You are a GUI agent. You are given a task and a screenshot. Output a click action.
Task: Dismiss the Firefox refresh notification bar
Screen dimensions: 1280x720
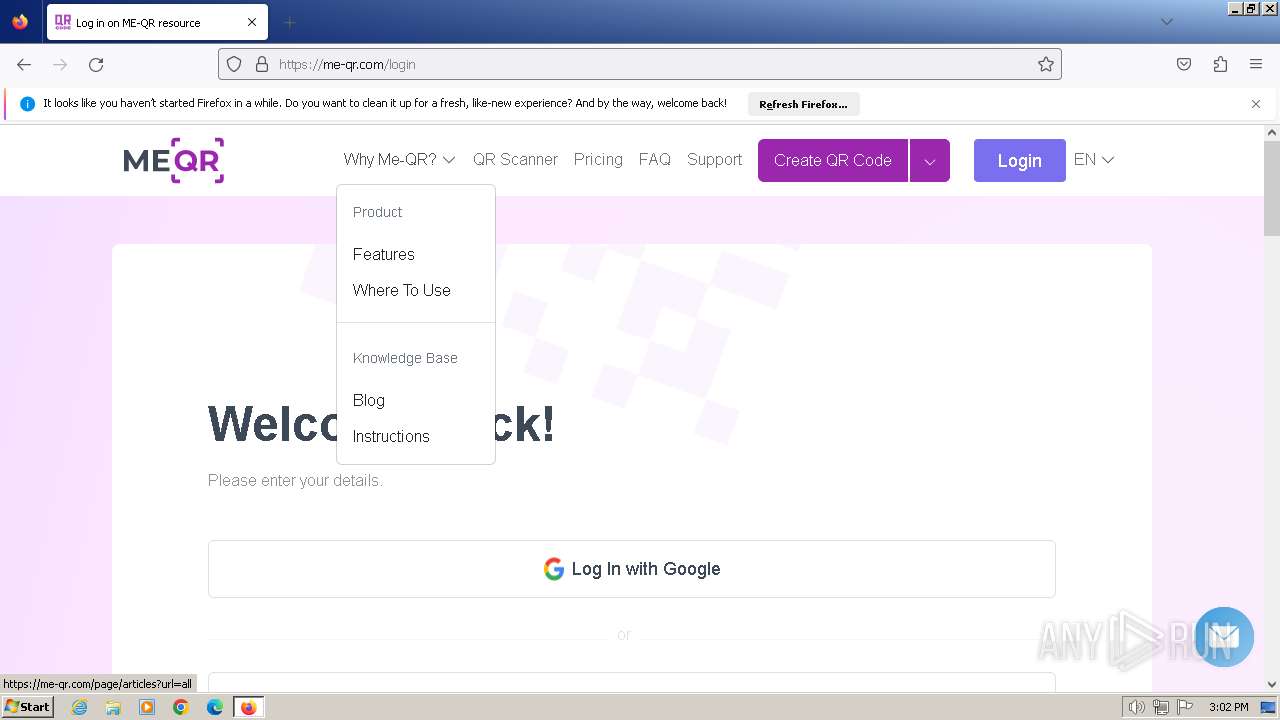1256,104
